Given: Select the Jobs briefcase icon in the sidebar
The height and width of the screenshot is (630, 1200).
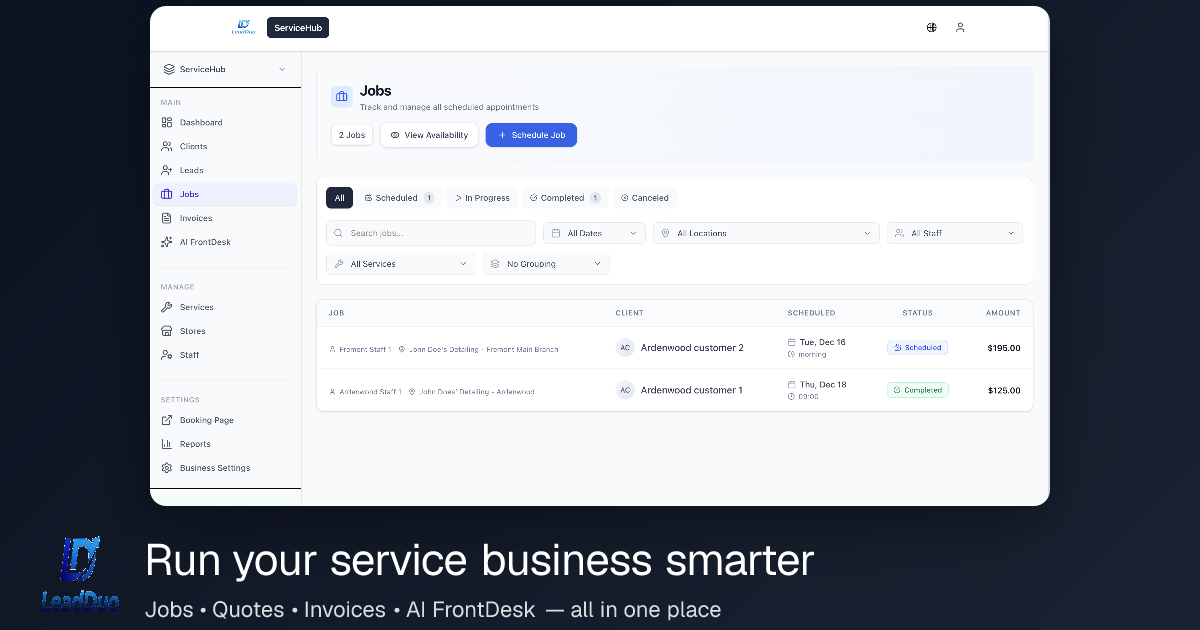Looking at the screenshot, I should (x=167, y=194).
